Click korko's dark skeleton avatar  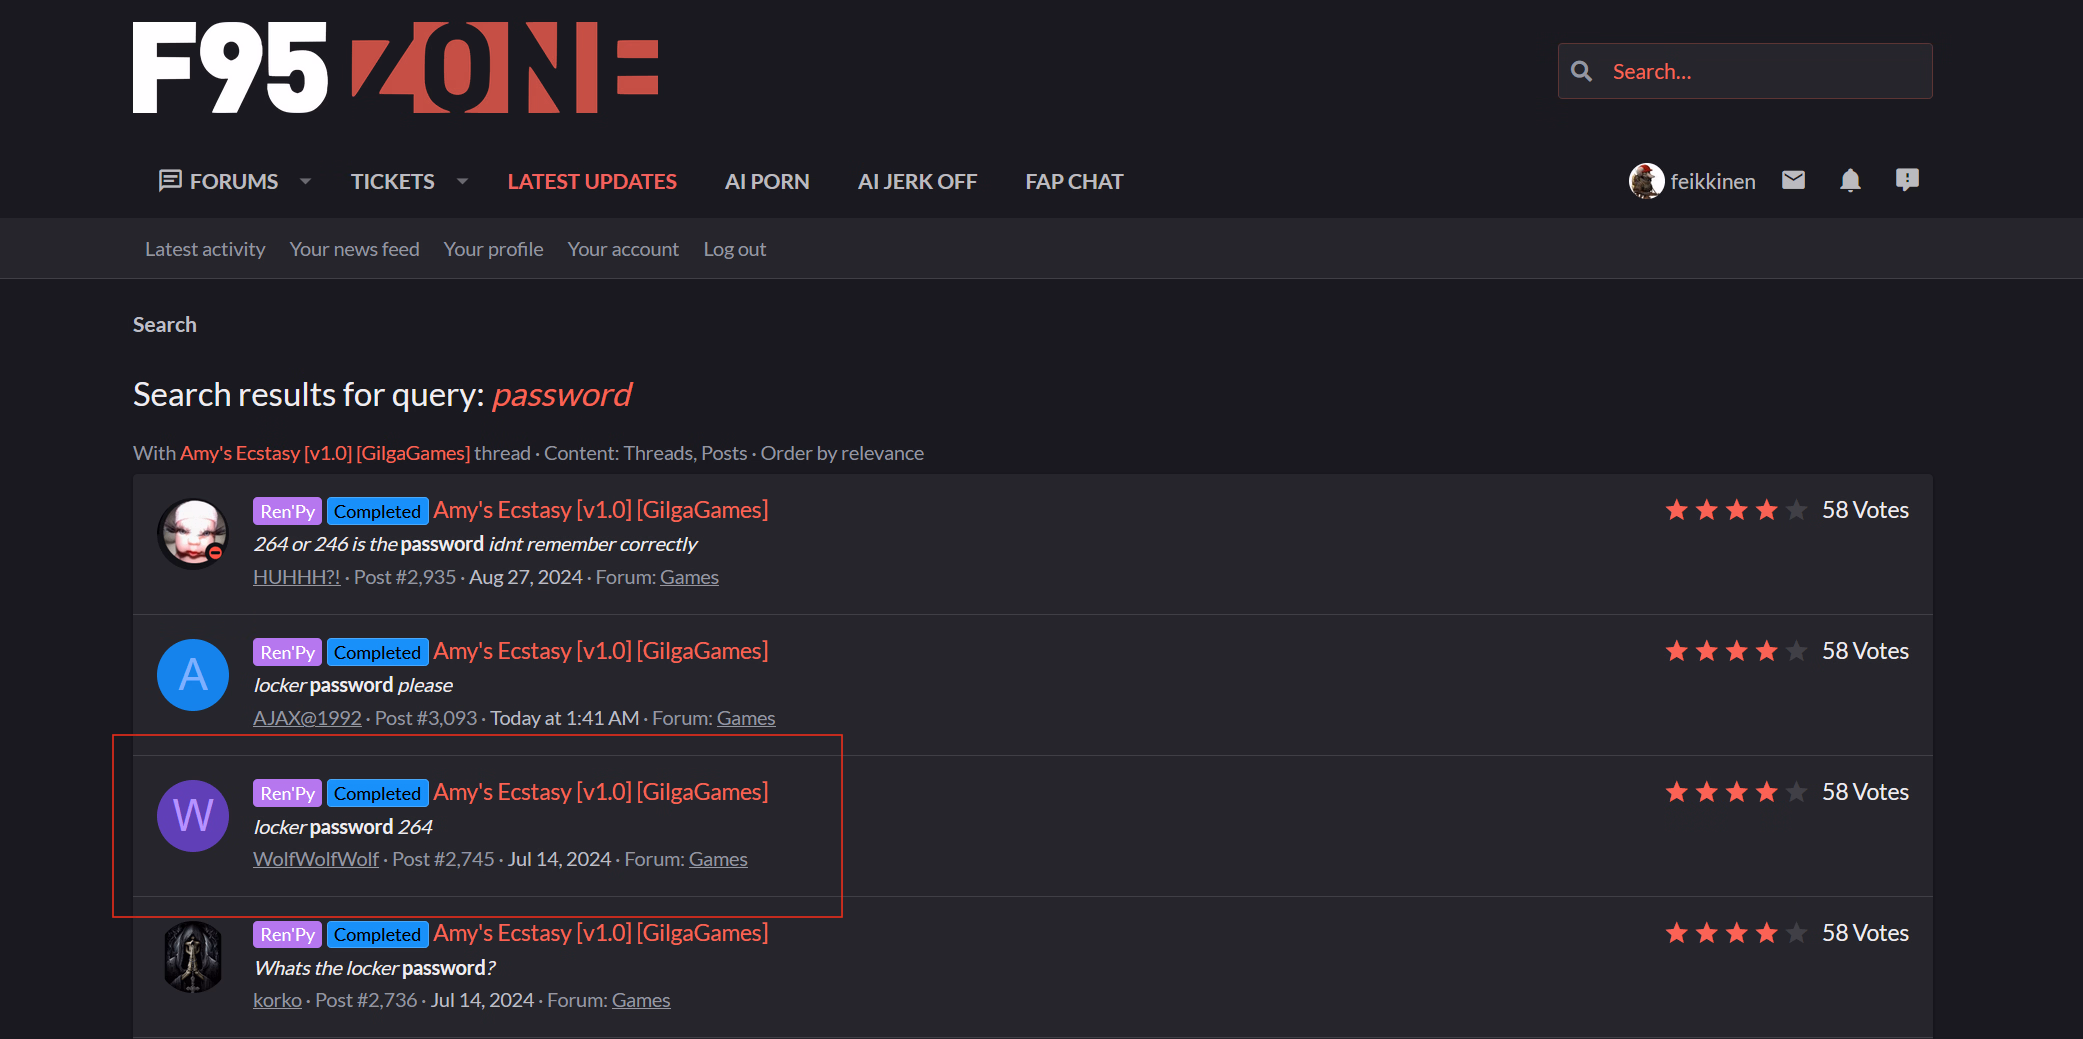click(193, 957)
